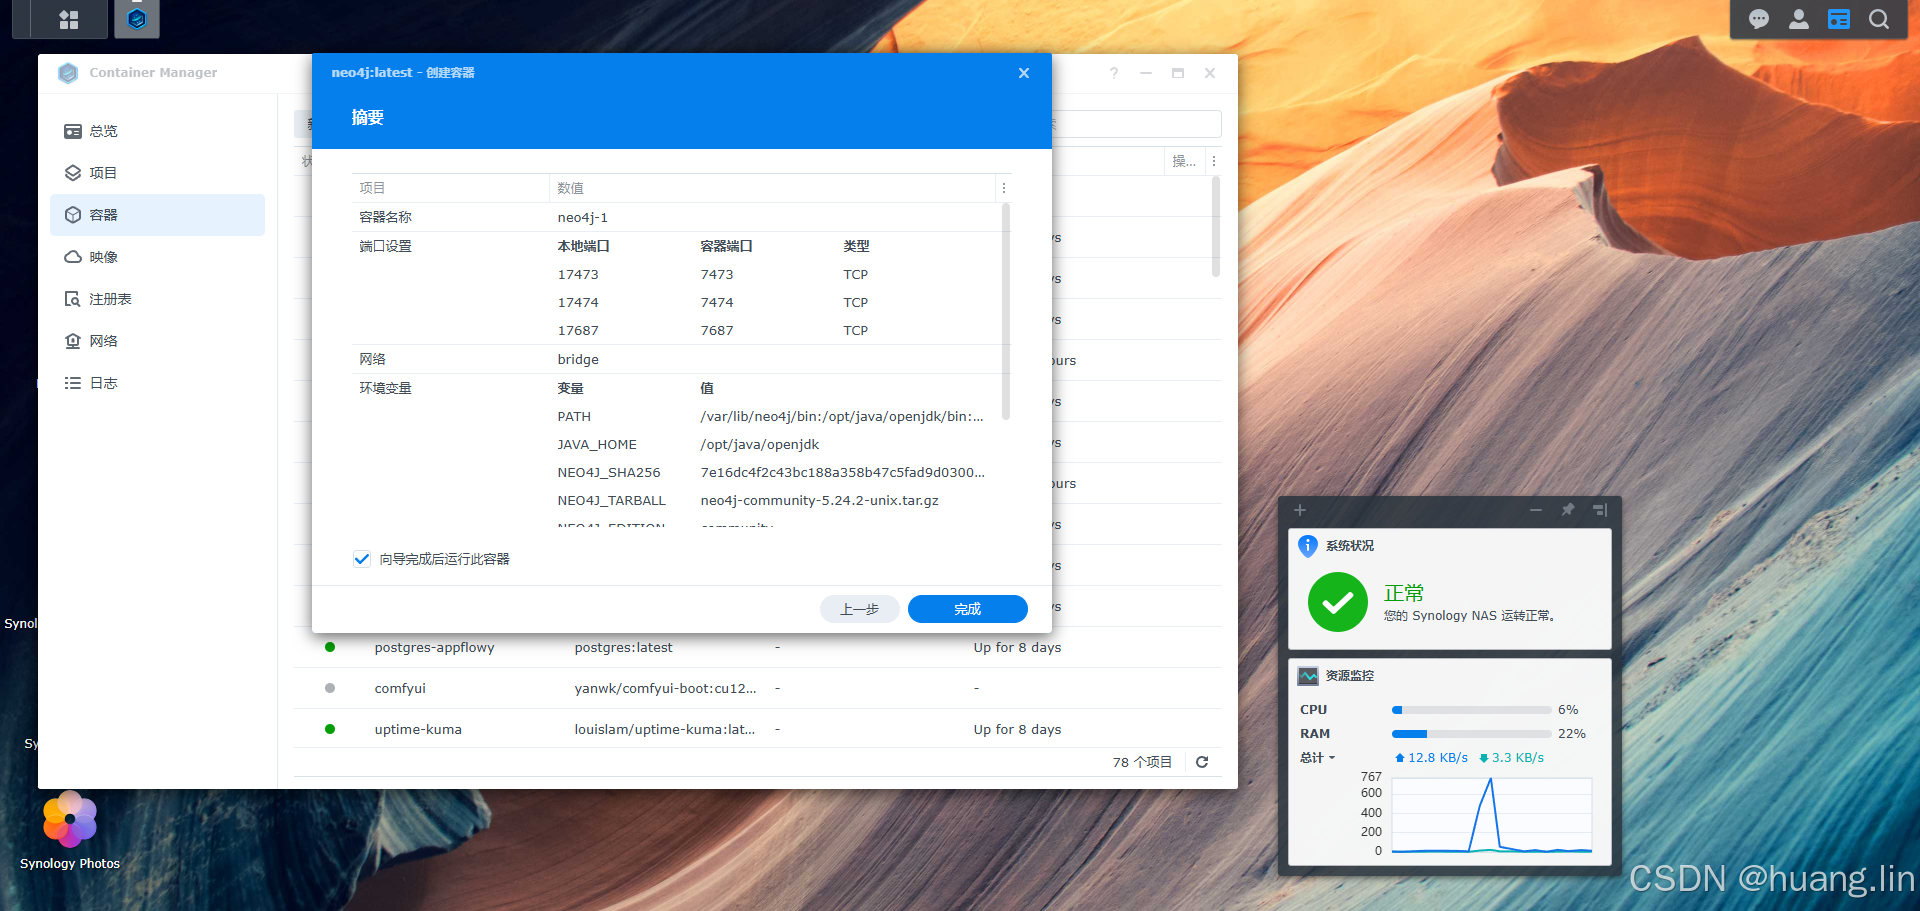This screenshot has width=1920, height=911.
Task: Open container list column options dots
Action: click(x=1213, y=161)
